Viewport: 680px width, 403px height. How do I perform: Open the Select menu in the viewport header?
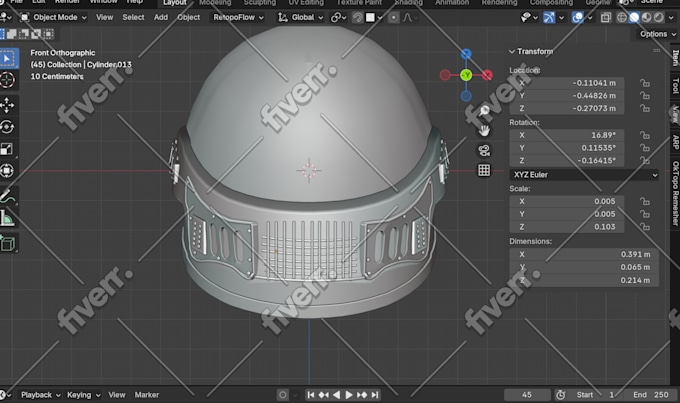(x=133, y=17)
